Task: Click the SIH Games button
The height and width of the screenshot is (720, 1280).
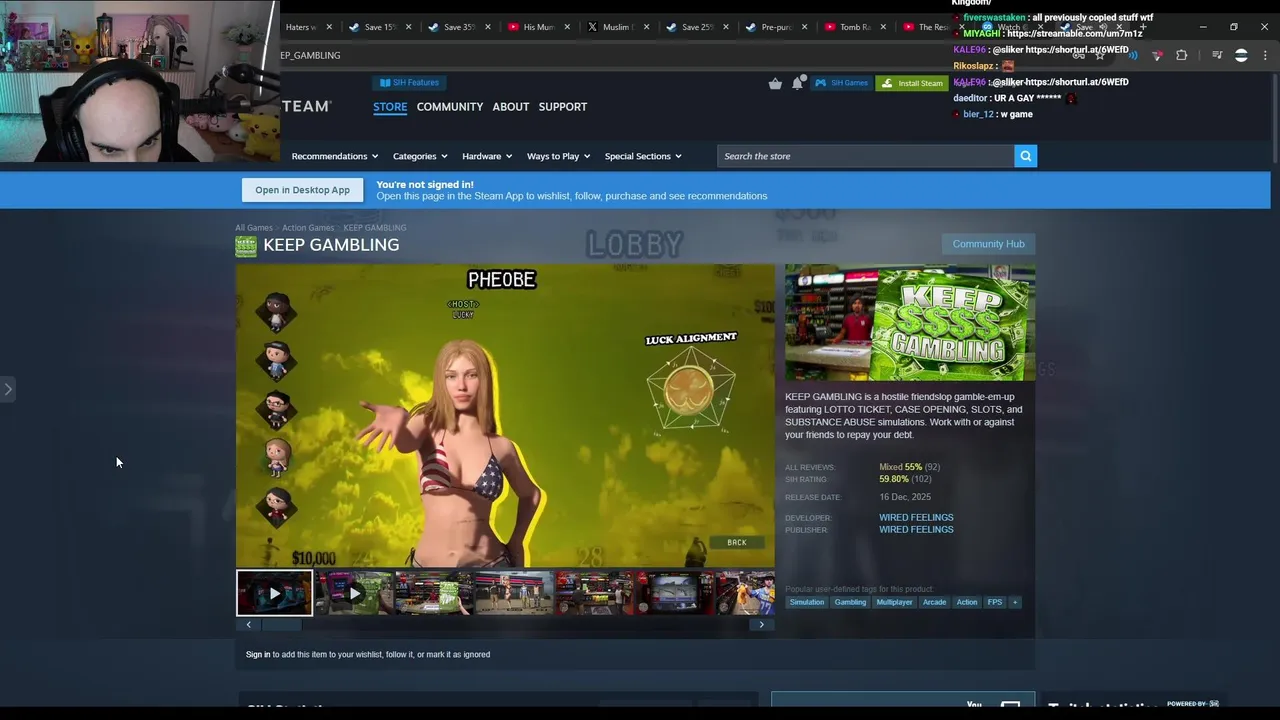Action: pyautogui.click(x=841, y=83)
